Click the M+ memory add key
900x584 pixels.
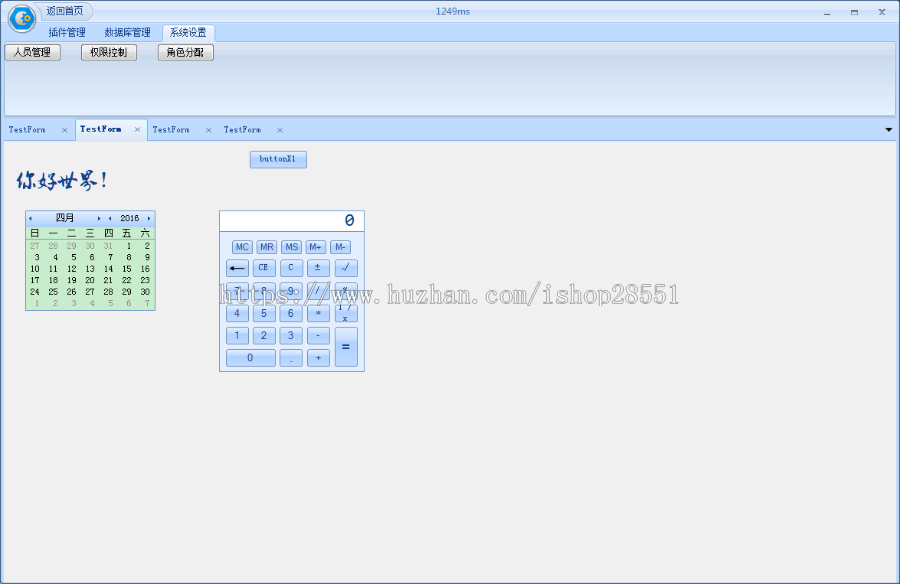click(316, 247)
